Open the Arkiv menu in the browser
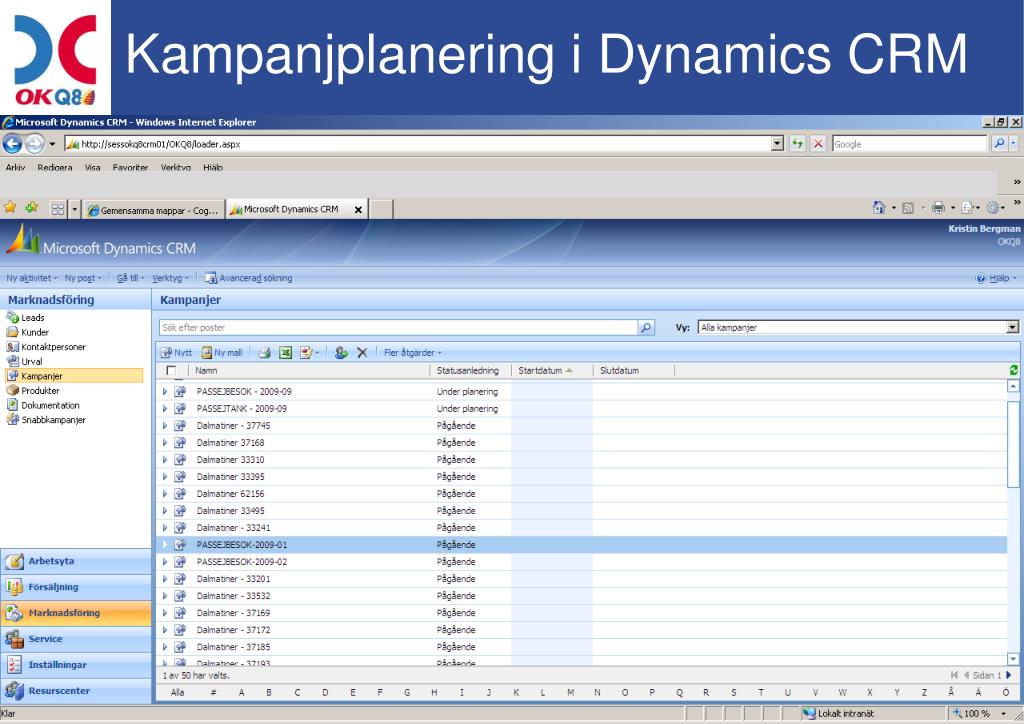 pyautogui.click(x=15, y=168)
